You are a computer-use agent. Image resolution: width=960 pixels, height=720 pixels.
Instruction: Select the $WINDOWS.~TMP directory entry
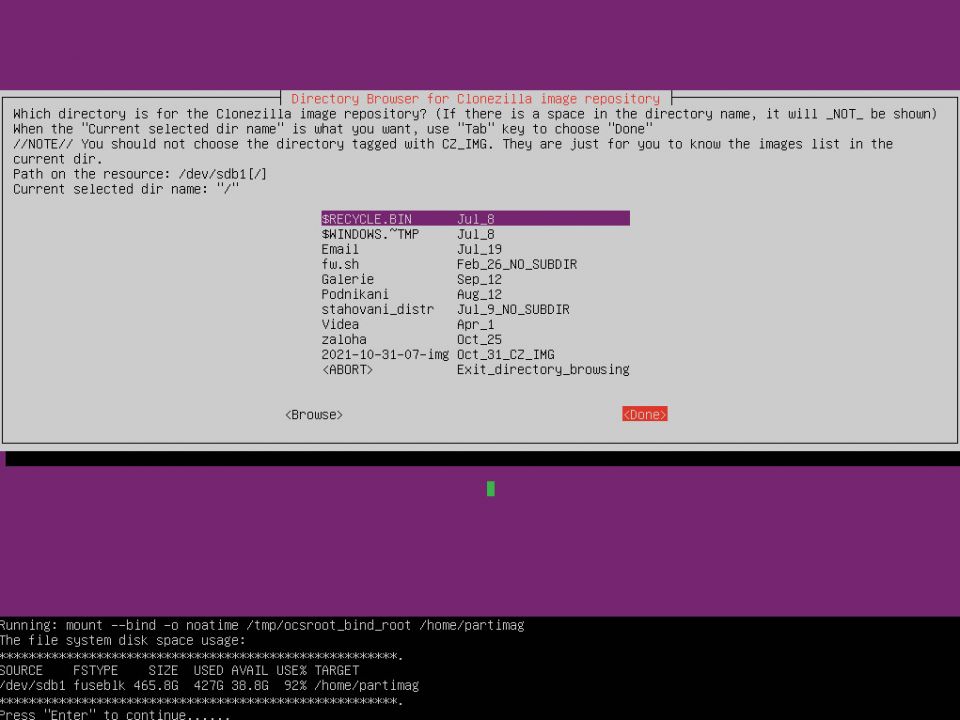pyautogui.click(x=475, y=234)
